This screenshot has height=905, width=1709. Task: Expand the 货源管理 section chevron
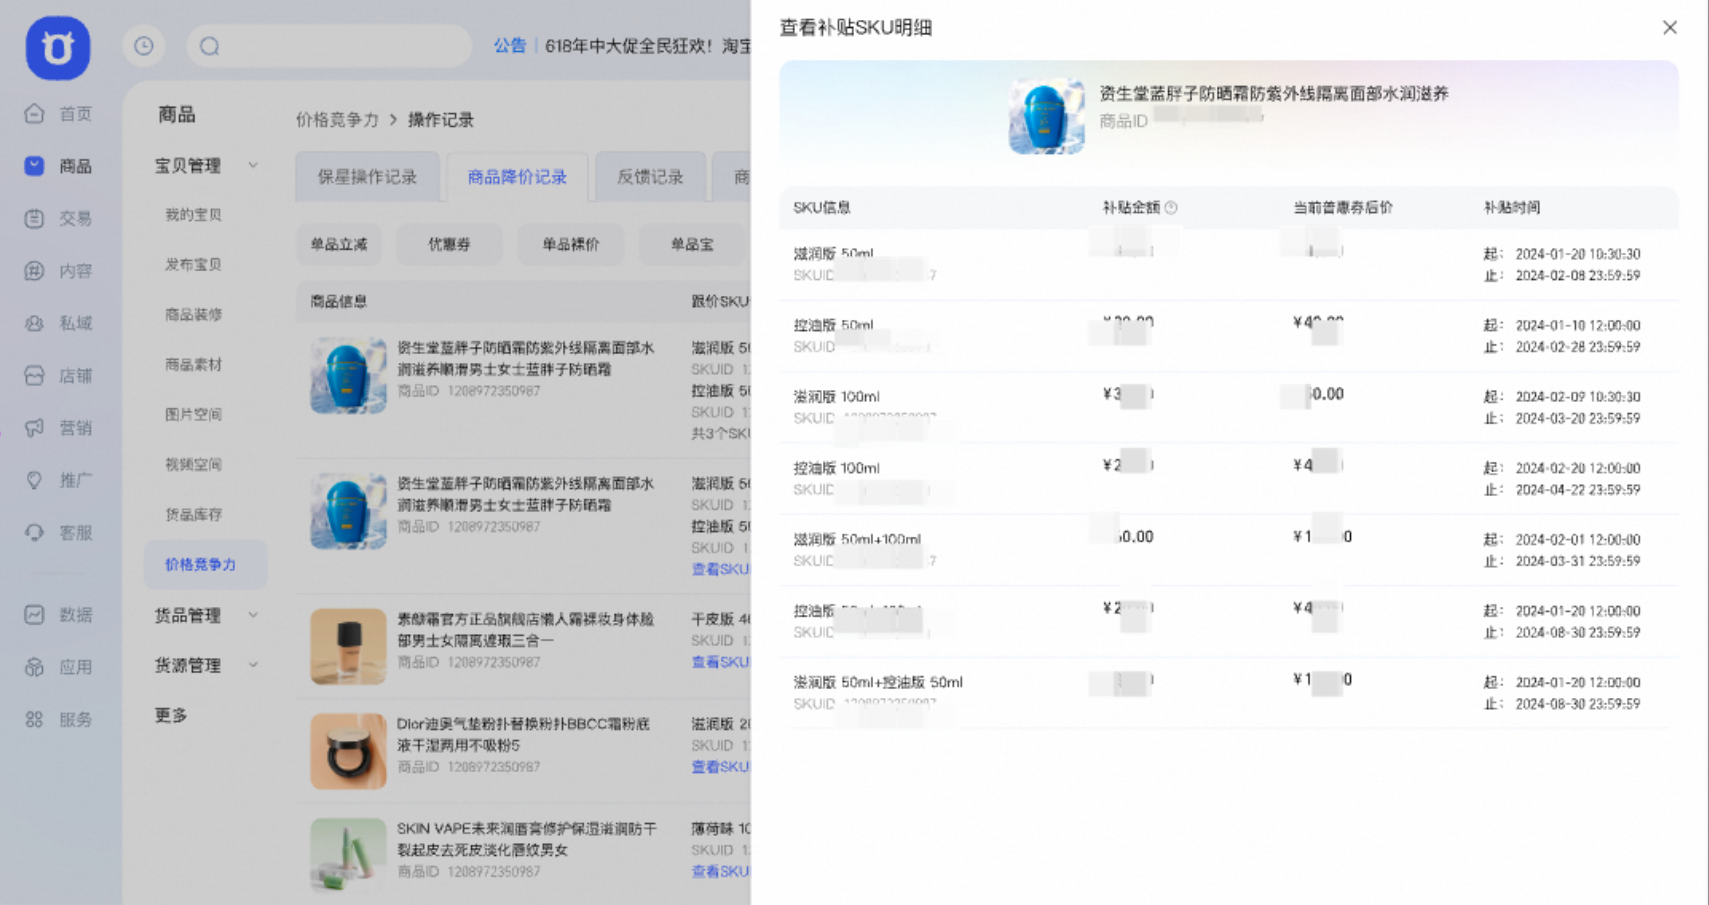(x=253, y=665)
